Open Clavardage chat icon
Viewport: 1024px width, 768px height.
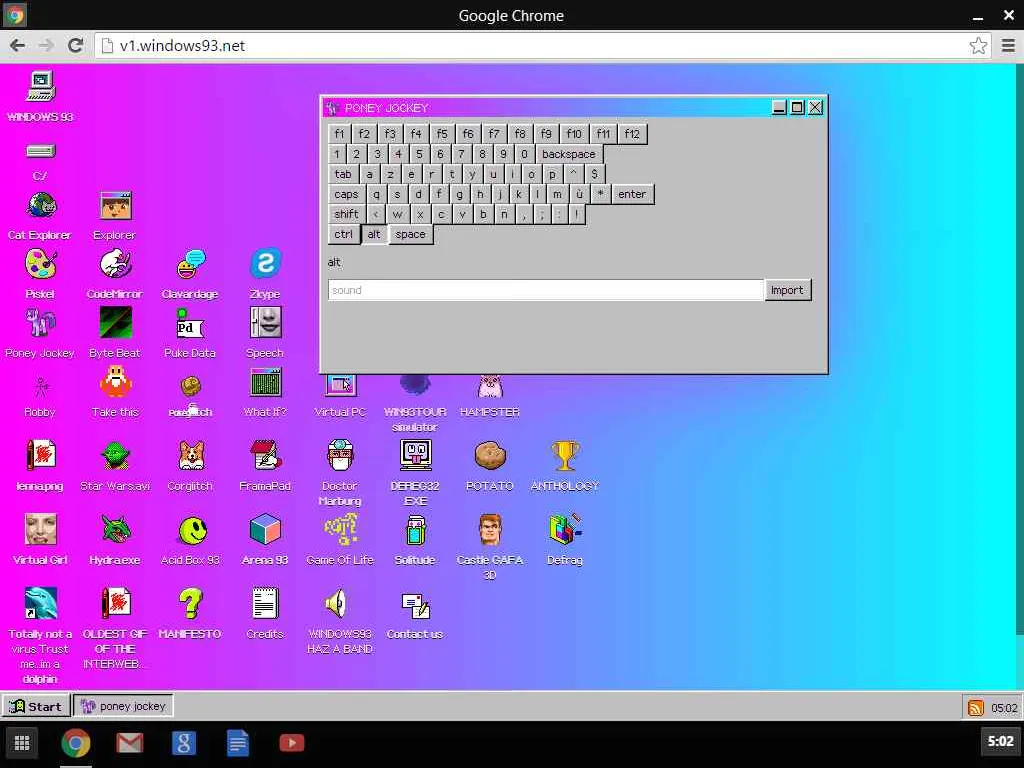[191, 265]
